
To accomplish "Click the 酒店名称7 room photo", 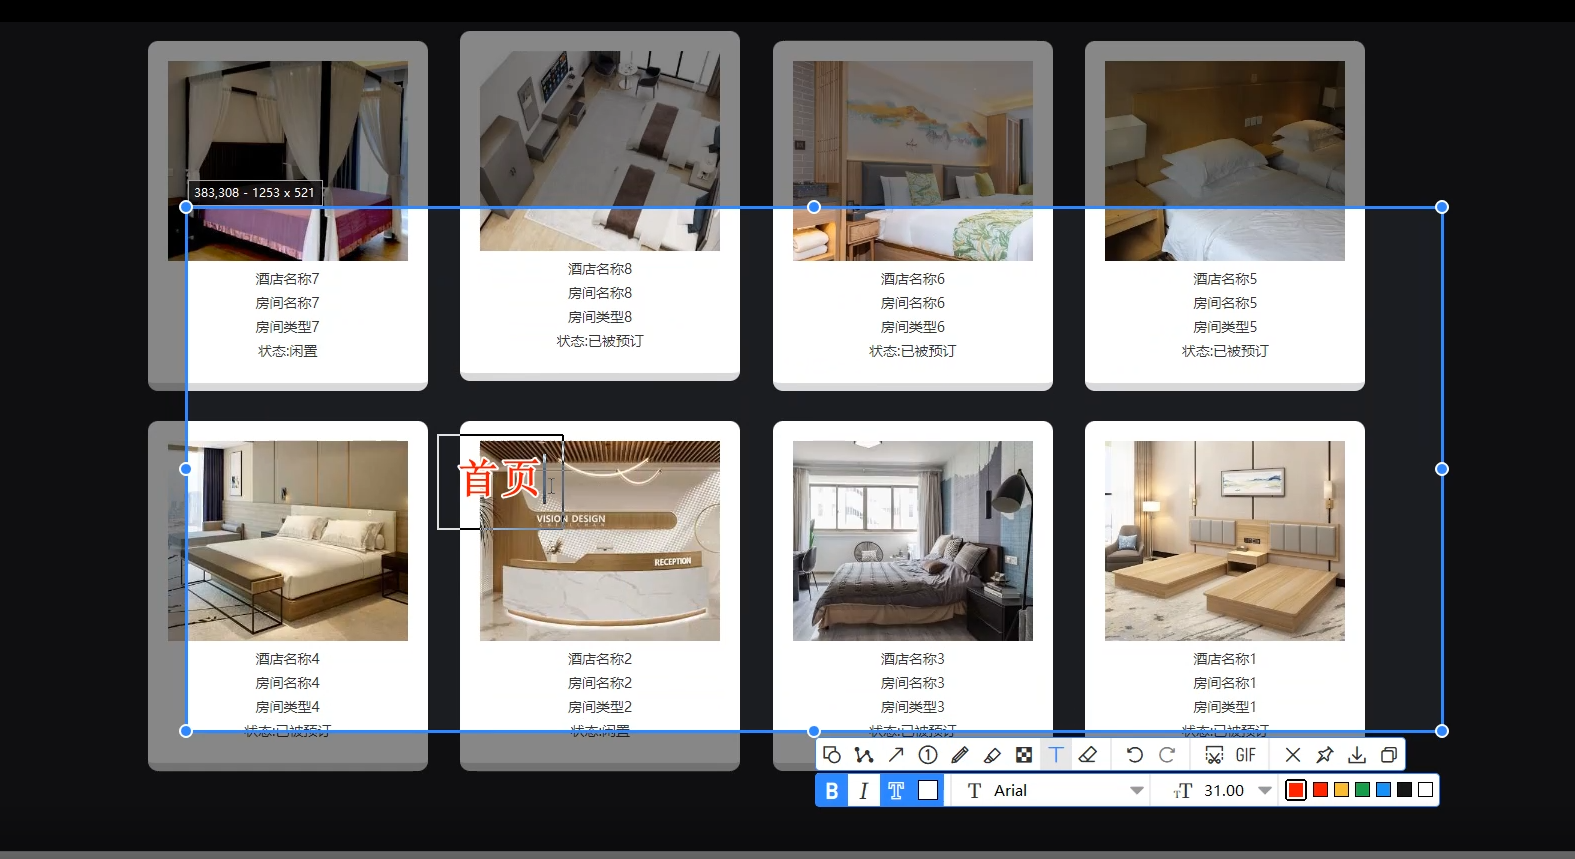I will (x=288, y=161).
